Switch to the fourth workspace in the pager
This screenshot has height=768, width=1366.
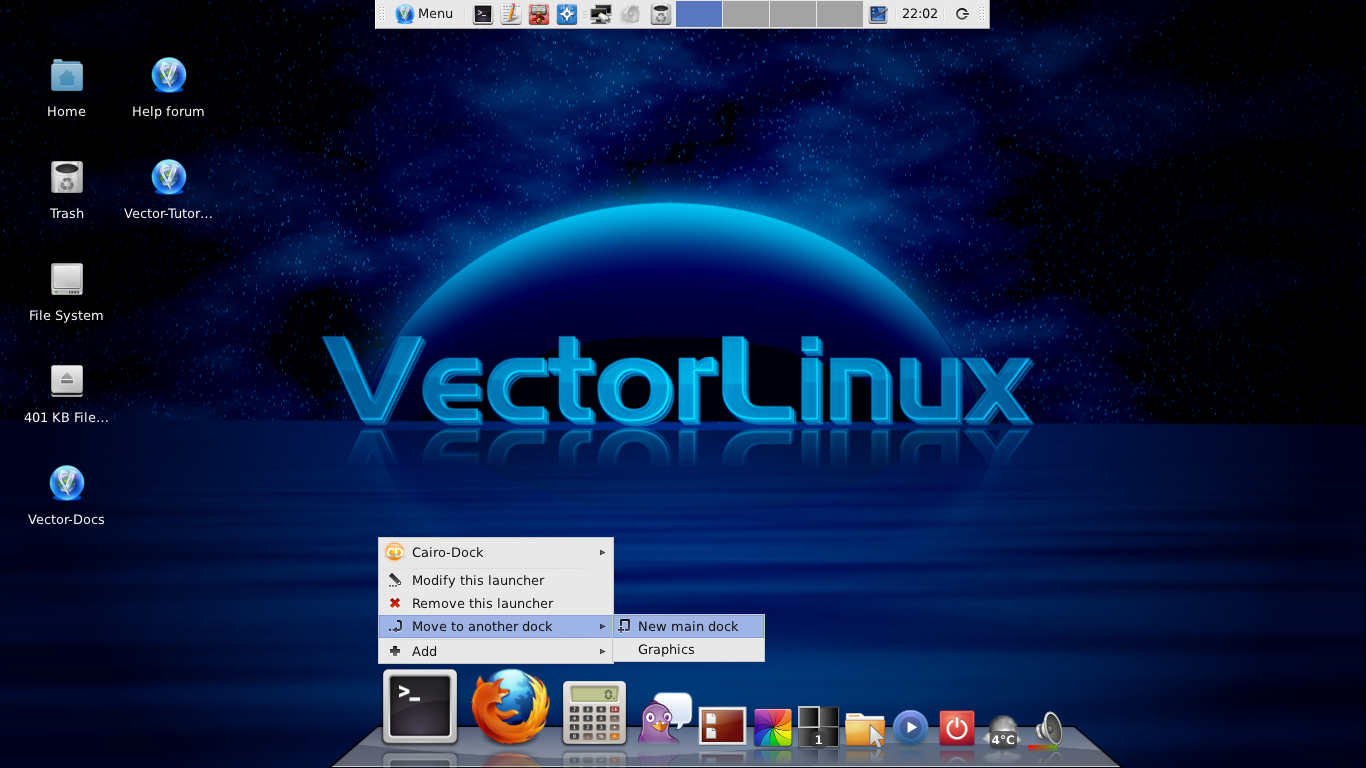[x=840, y=14]
